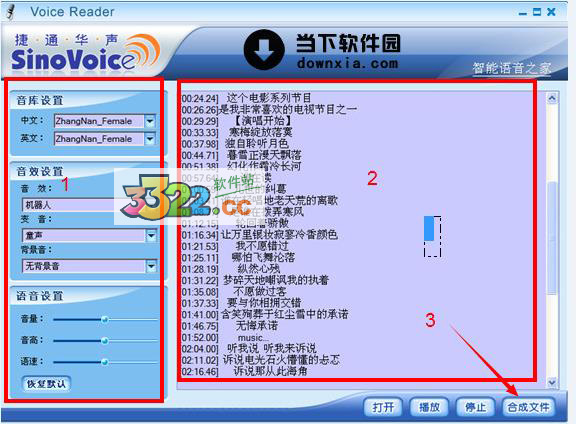
Task: Click the microphone icon in title bar
Action: coord(11,12)
